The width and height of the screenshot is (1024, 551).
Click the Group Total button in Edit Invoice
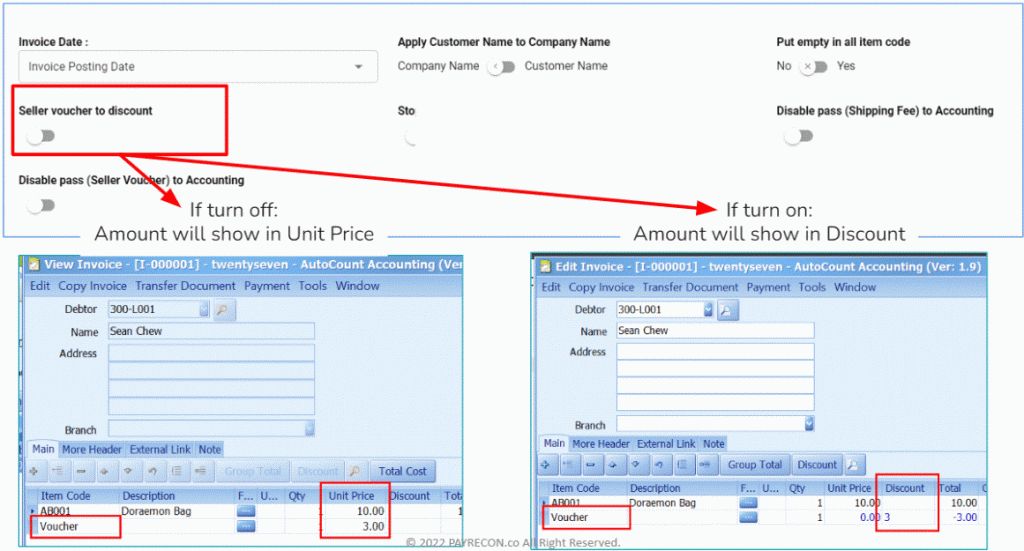754,465
